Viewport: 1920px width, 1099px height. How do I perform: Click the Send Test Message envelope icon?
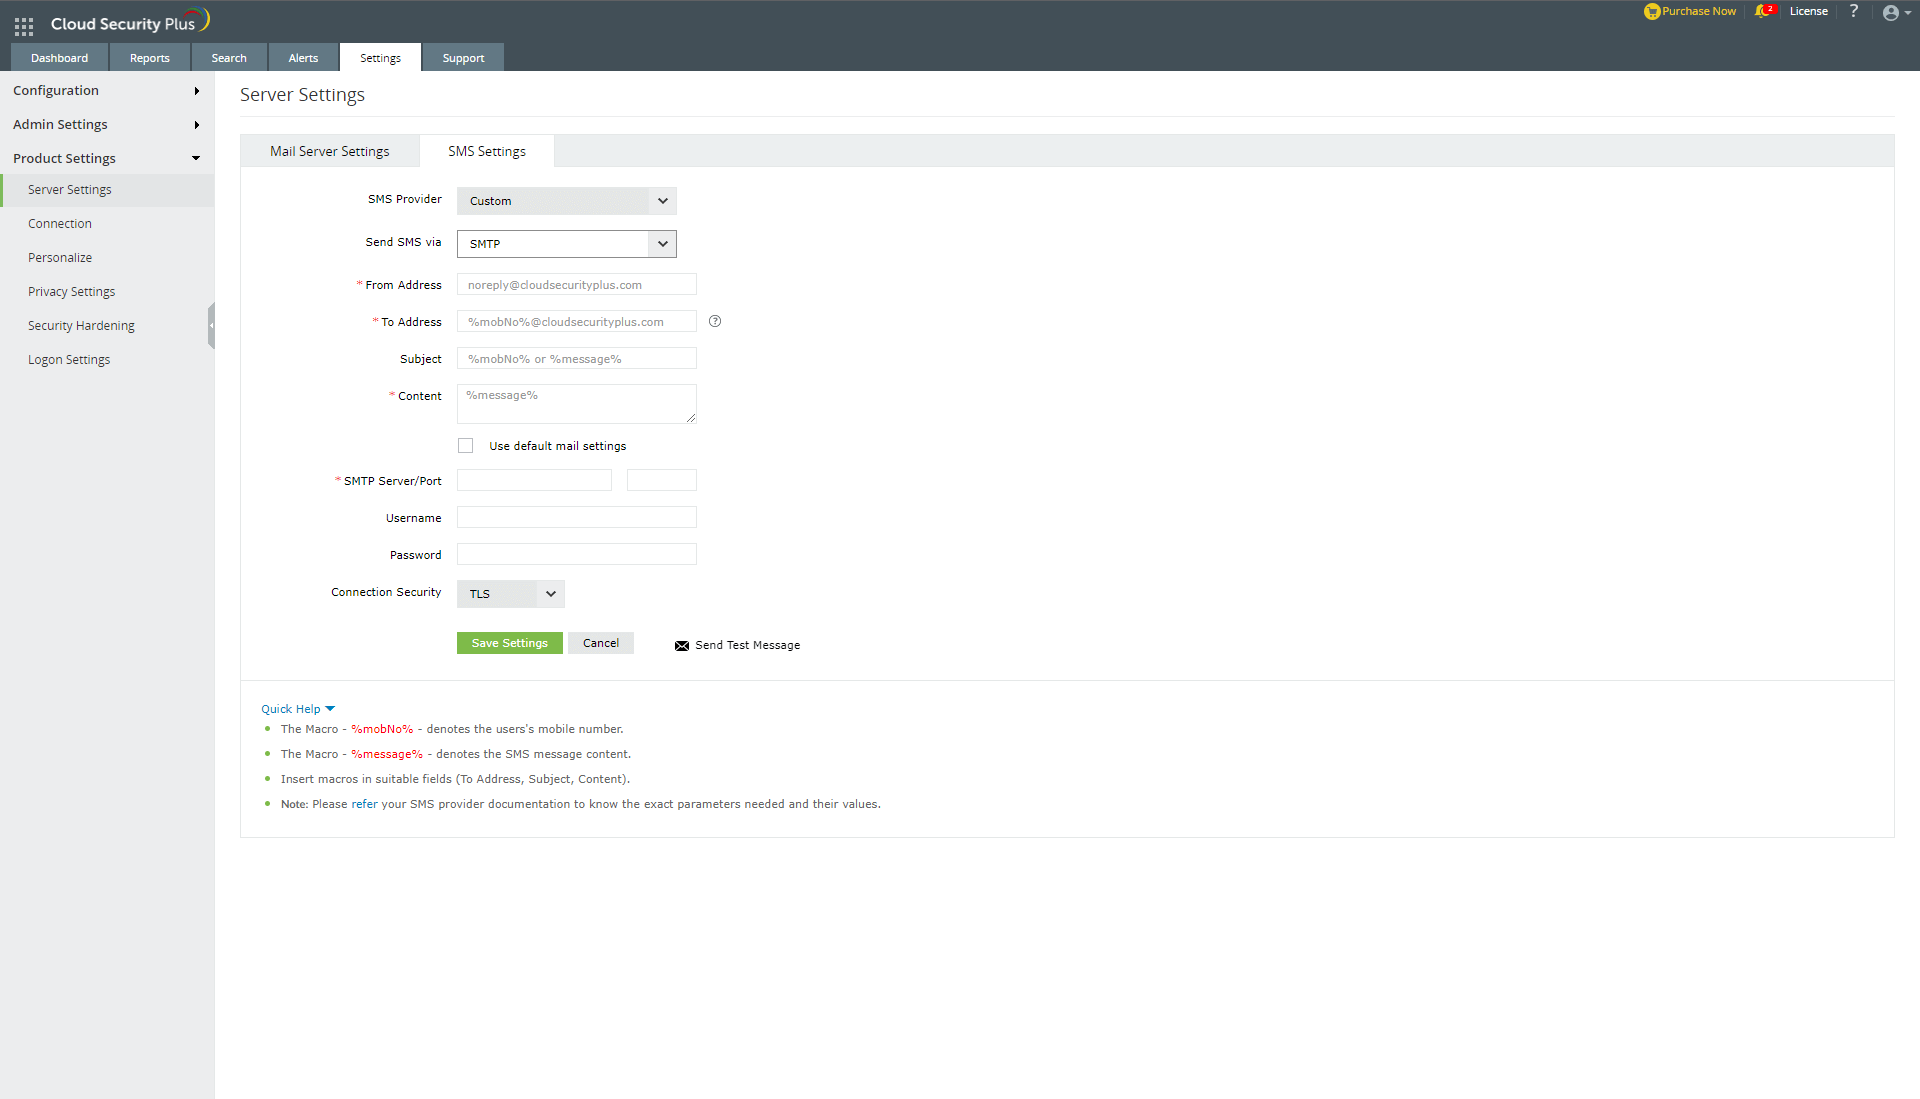pyautogui.click(x=682, y=646)
